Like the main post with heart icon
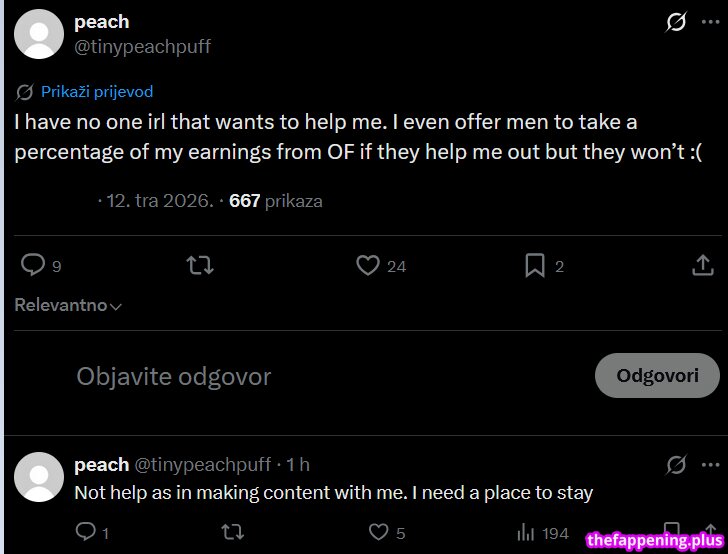This screenshot has width=728, height=554. pyautogui.click(x=368, y=265)
